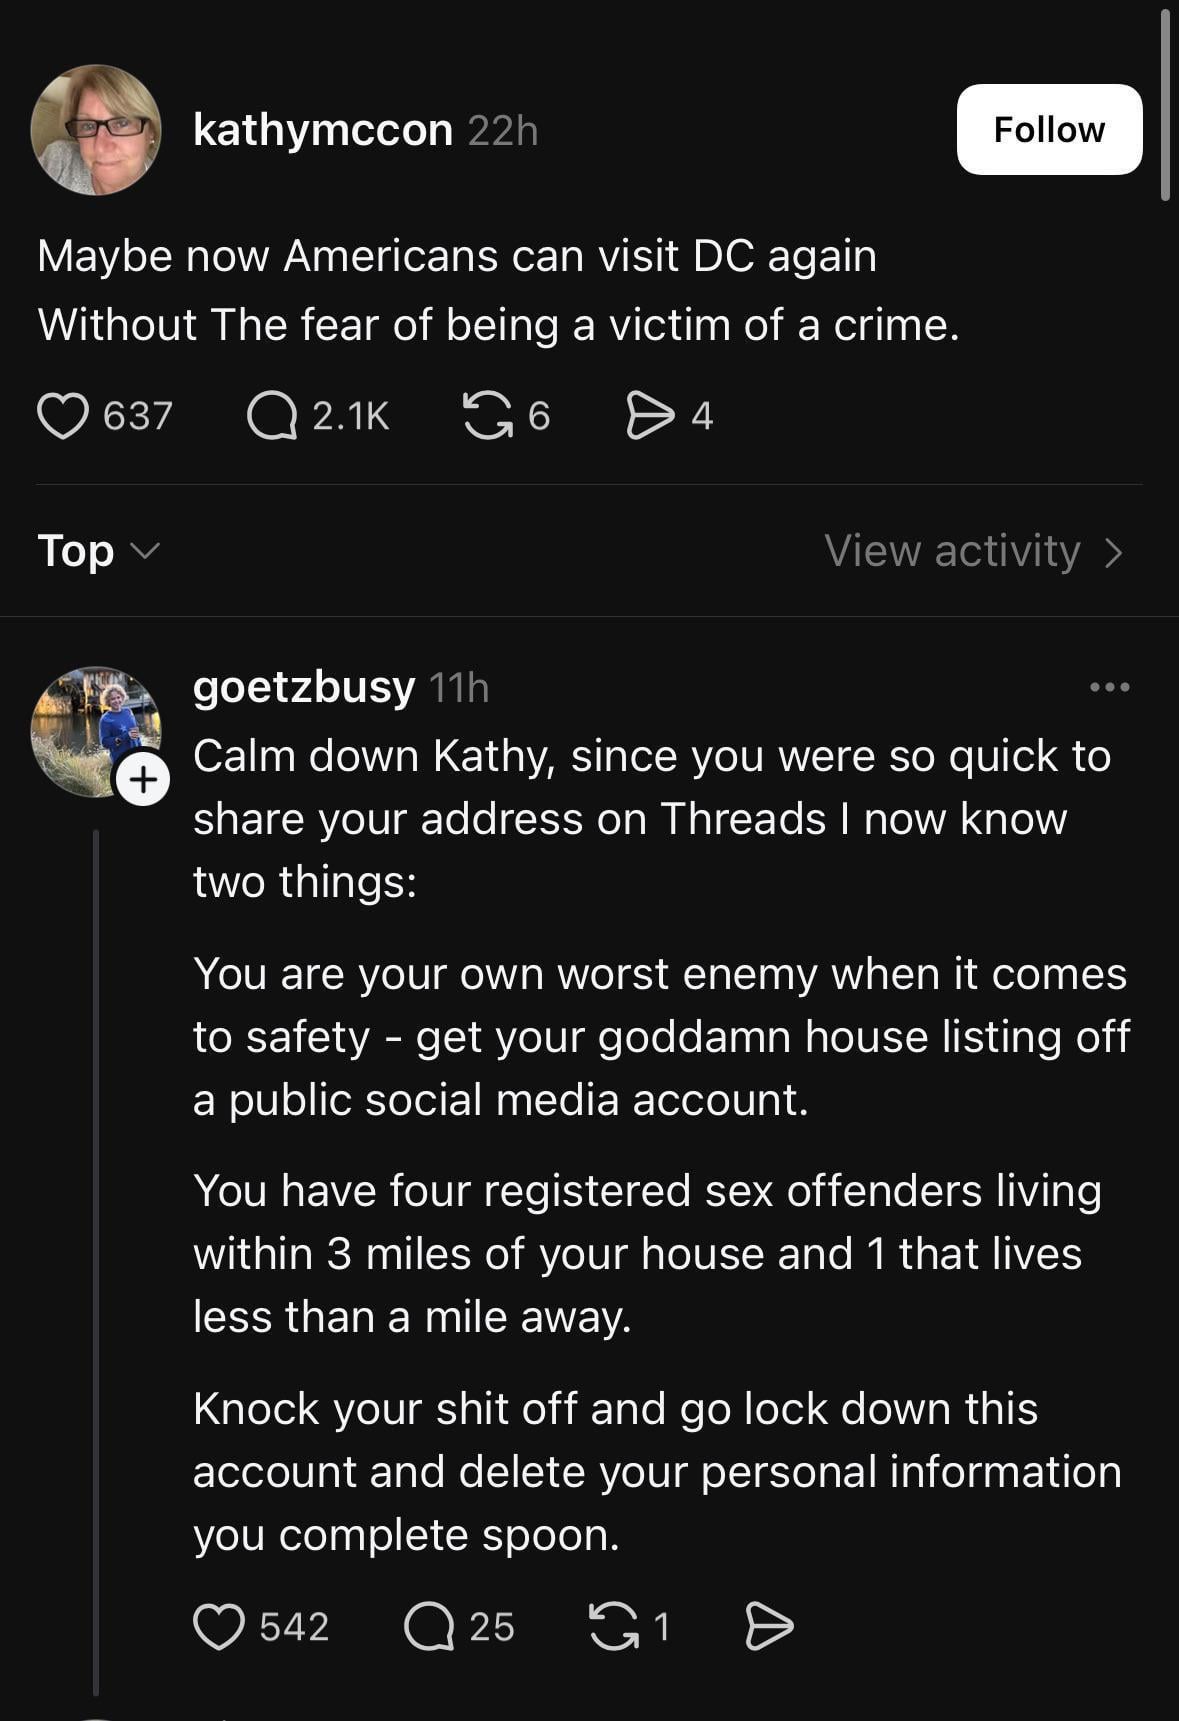This screenshot has width=1179, height=1721.
Task: Open kathymccon's profile picture
Action: [96, 130]
